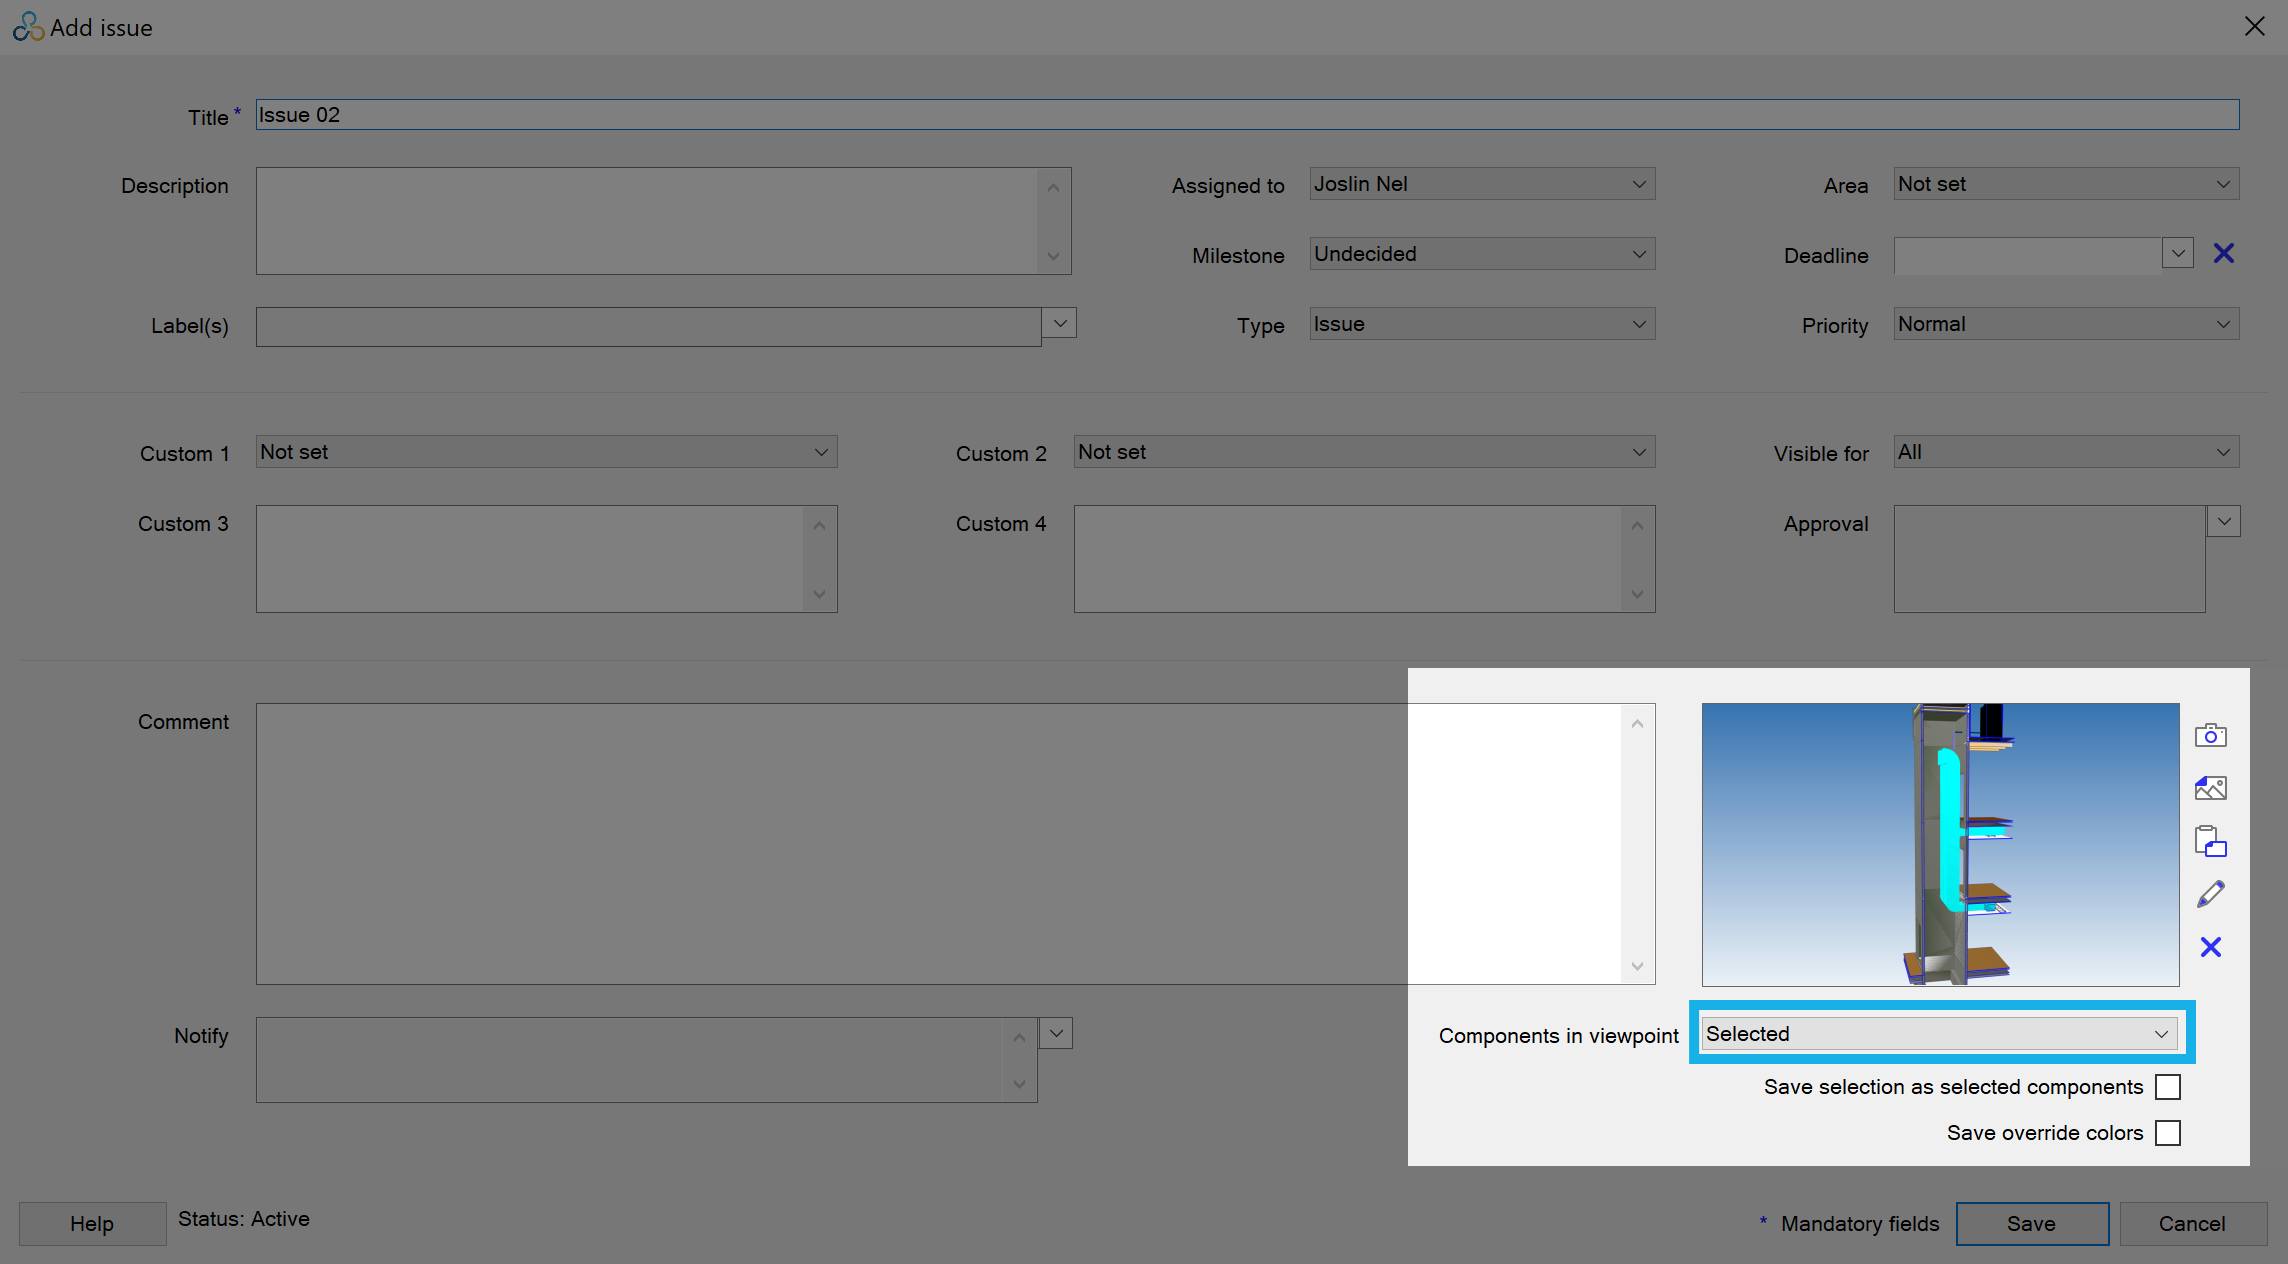Open the Area dropdown

click(2066, 184)
